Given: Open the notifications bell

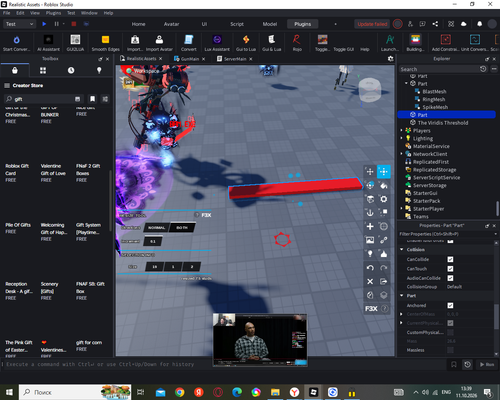Looking at the screenshot, I should tap(479, 24).
